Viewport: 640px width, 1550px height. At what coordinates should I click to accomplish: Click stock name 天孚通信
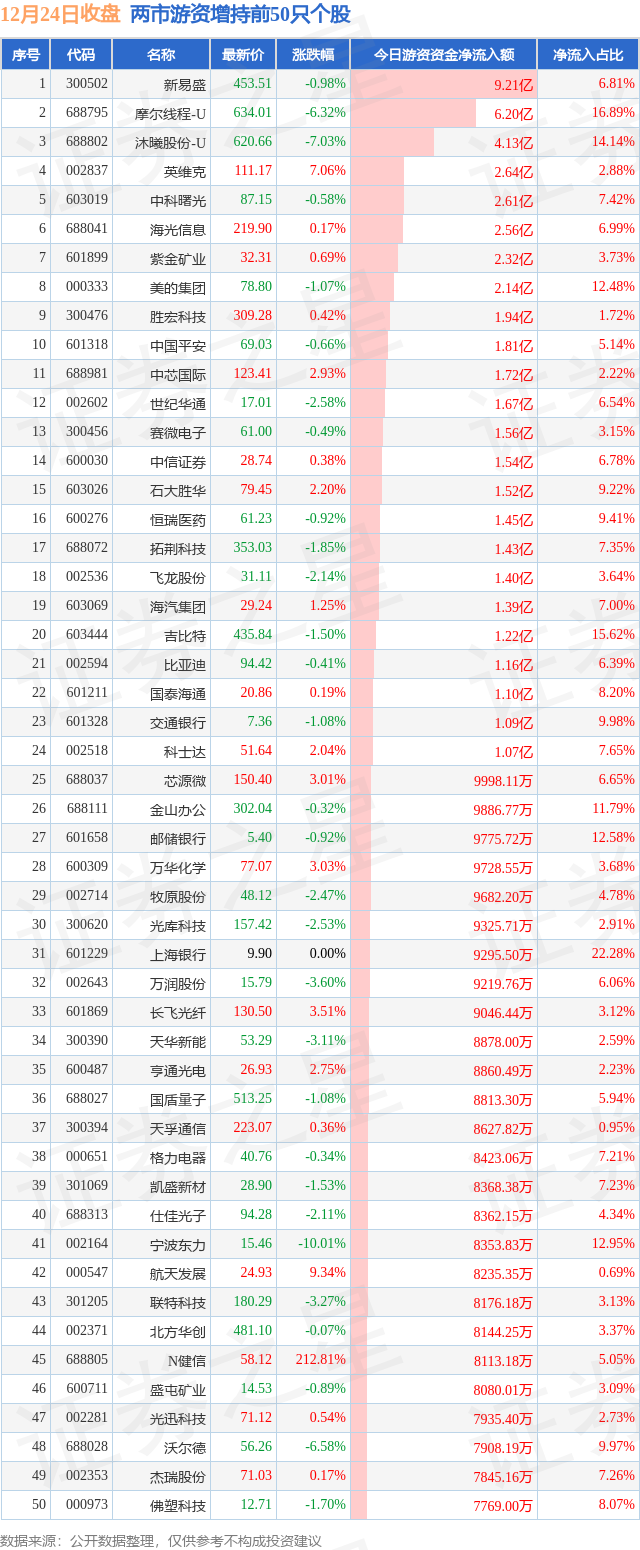tap(178, 1128)
